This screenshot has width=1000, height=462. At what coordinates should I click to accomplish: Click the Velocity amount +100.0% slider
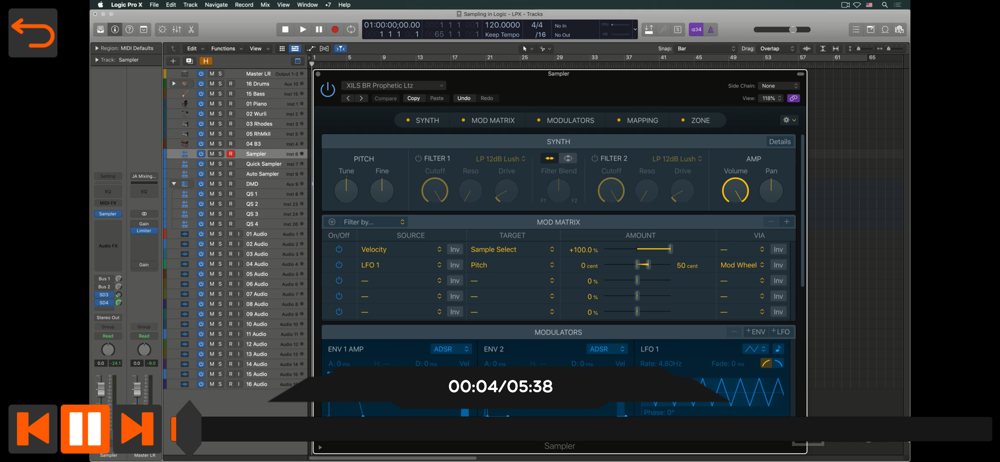coord(637,250)
